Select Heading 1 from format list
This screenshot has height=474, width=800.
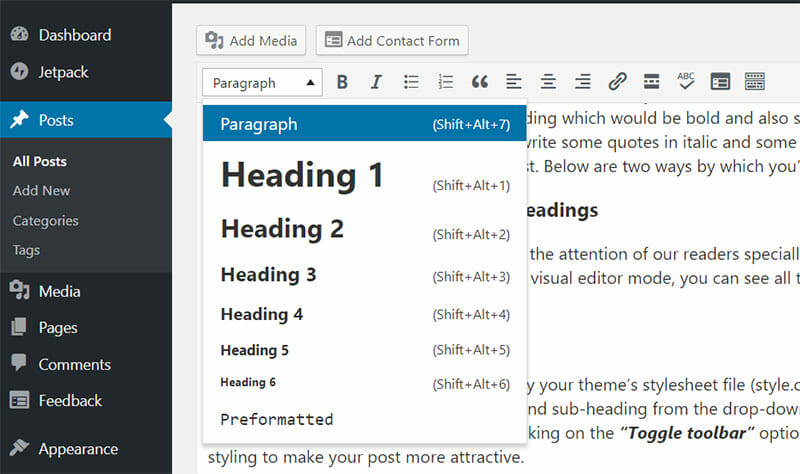(302, 176)
